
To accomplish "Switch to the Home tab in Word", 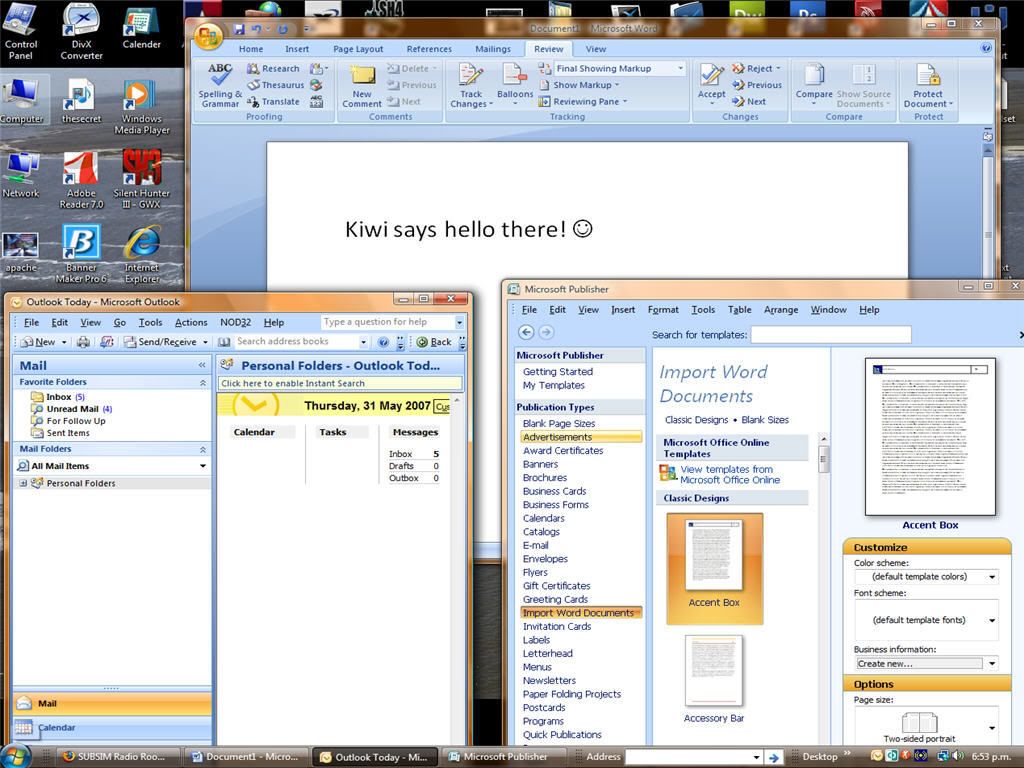I will (251, 49).
